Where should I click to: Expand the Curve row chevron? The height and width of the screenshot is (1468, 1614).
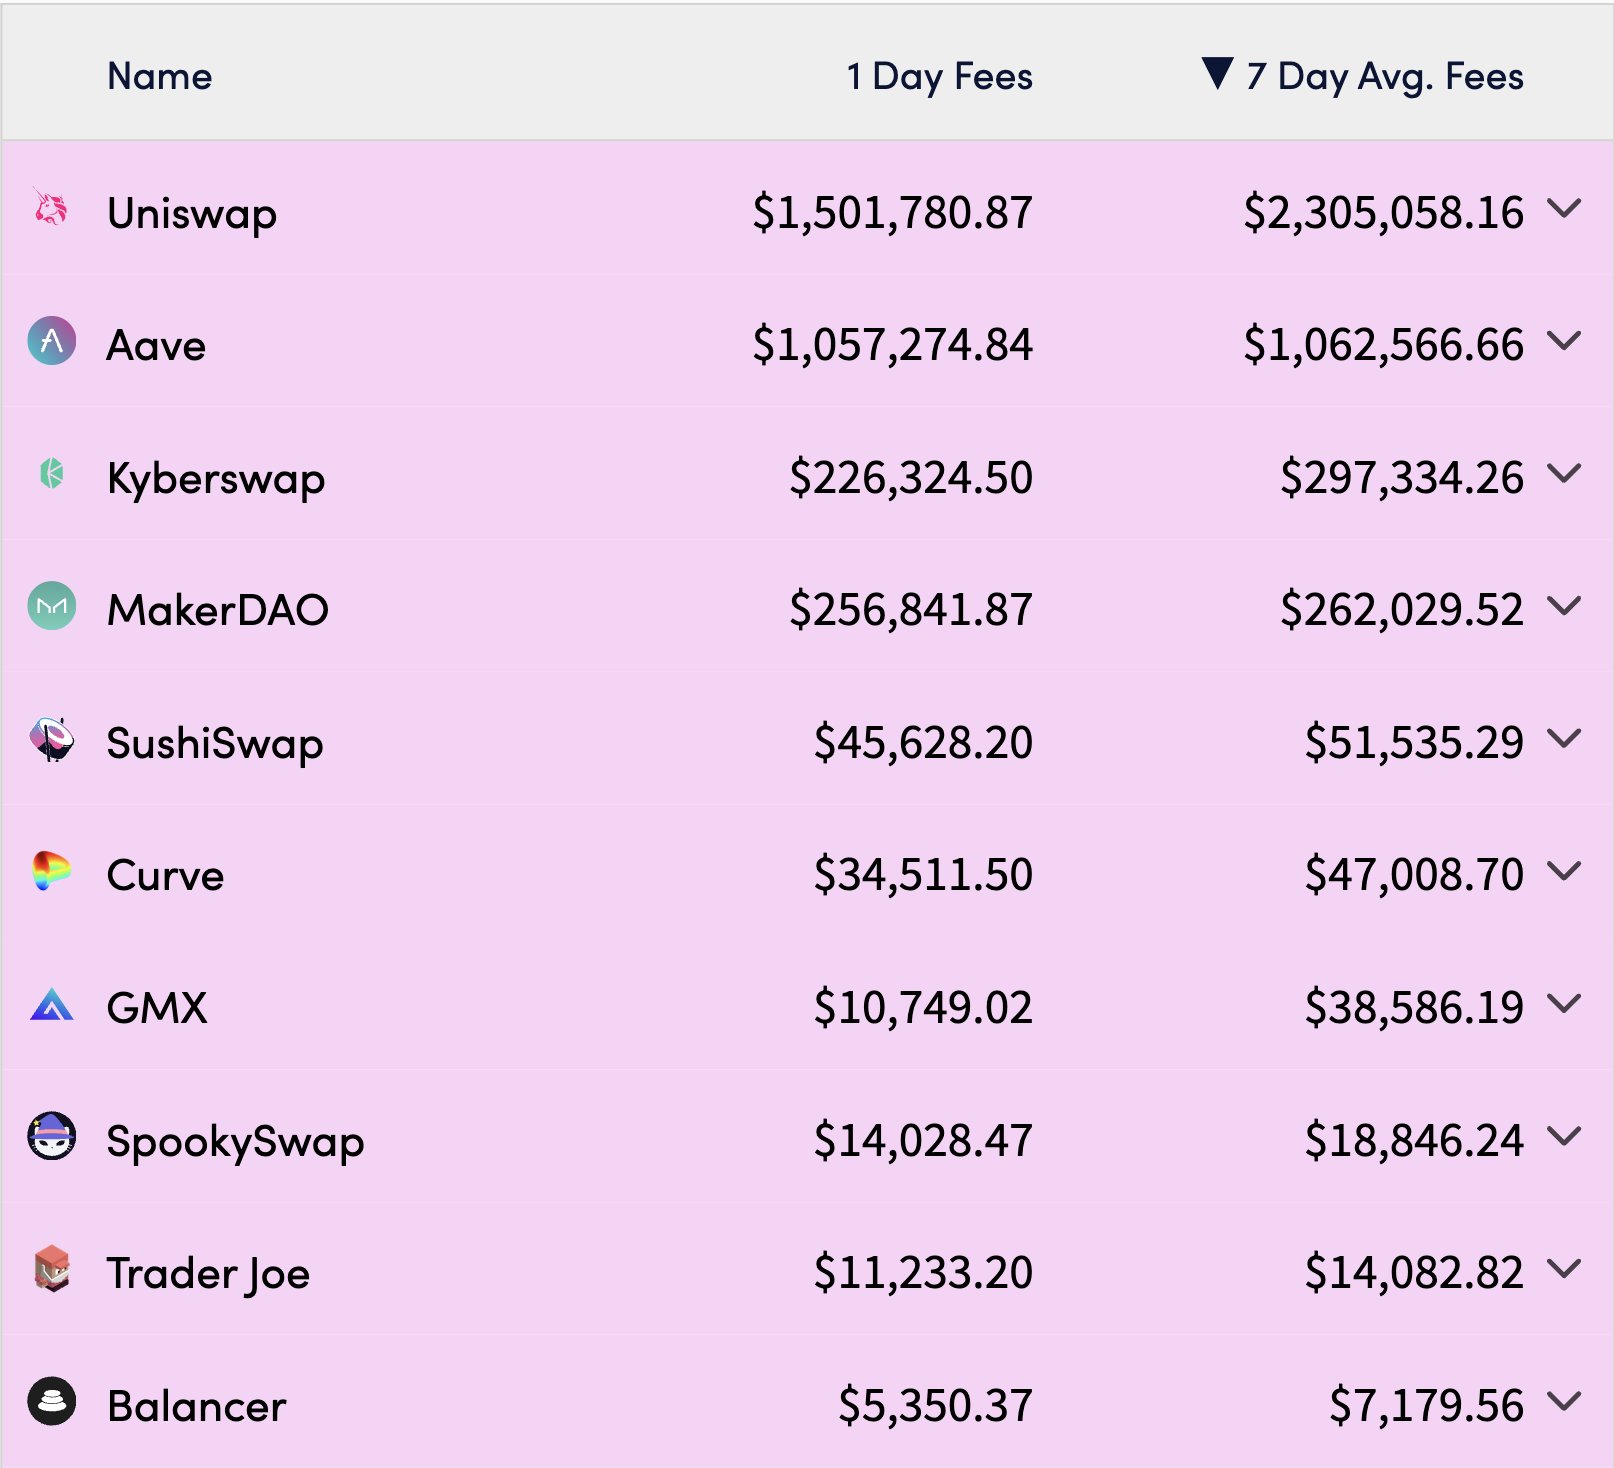[x=1564, y=871]
